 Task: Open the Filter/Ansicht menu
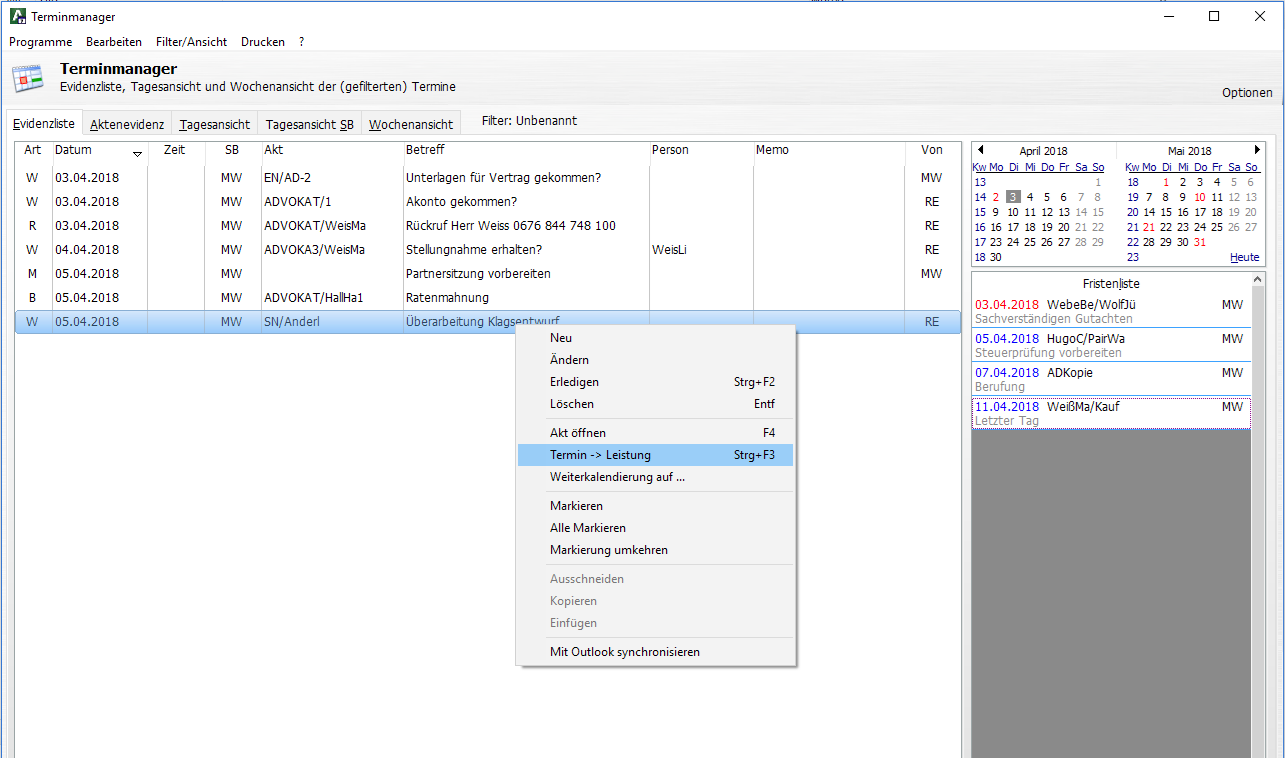[x=191, y=42]
